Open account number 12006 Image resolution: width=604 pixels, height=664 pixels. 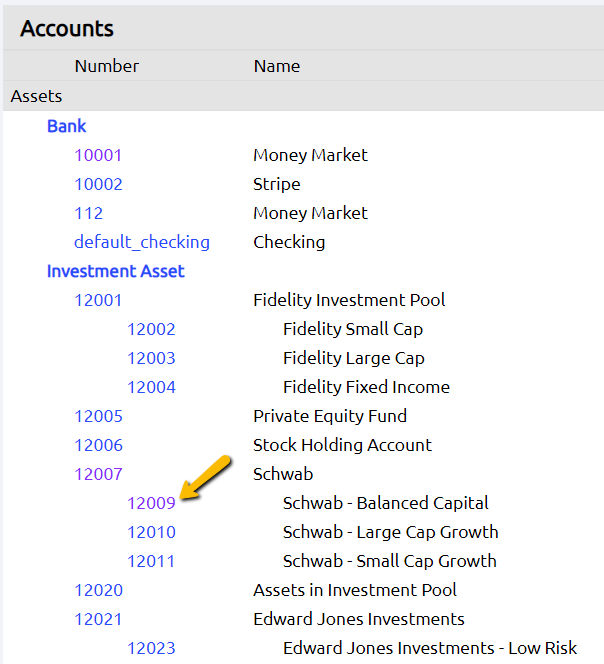pyautogui.click(x=99, y=445)
